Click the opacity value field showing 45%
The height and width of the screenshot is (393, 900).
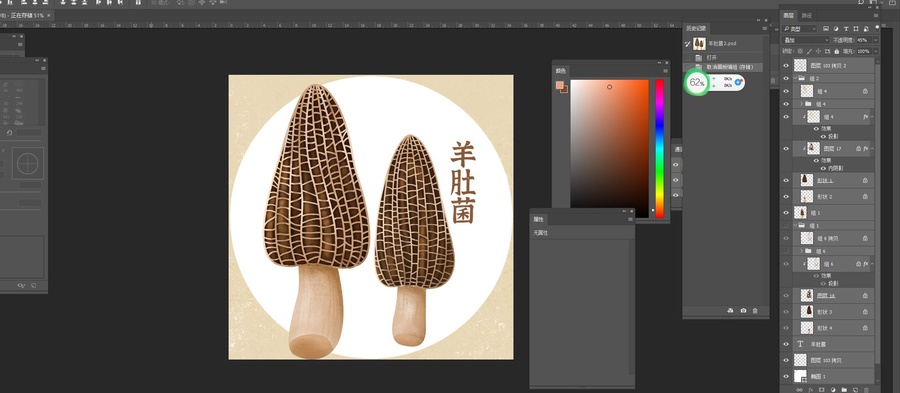pyautogui.click(x=863, y=40)
